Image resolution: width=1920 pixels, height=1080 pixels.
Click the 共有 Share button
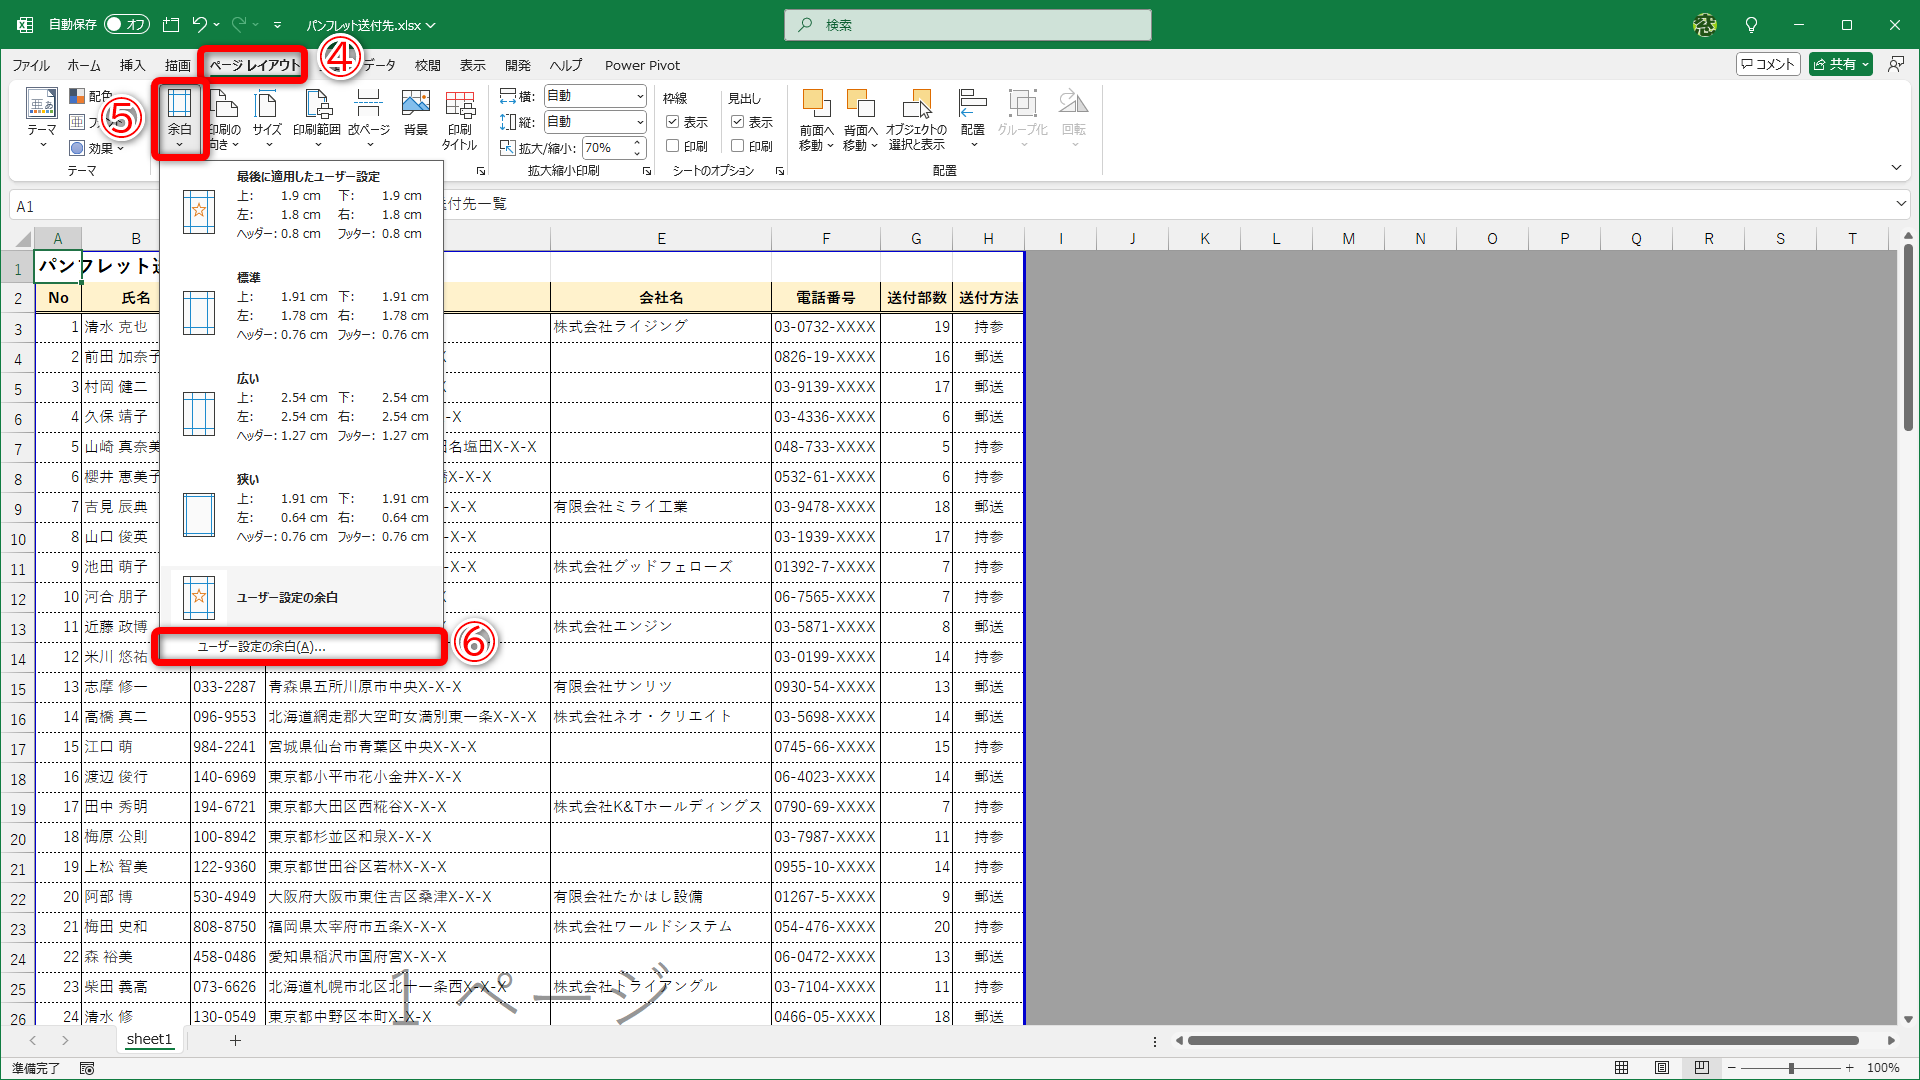[x=1840, y=63]
